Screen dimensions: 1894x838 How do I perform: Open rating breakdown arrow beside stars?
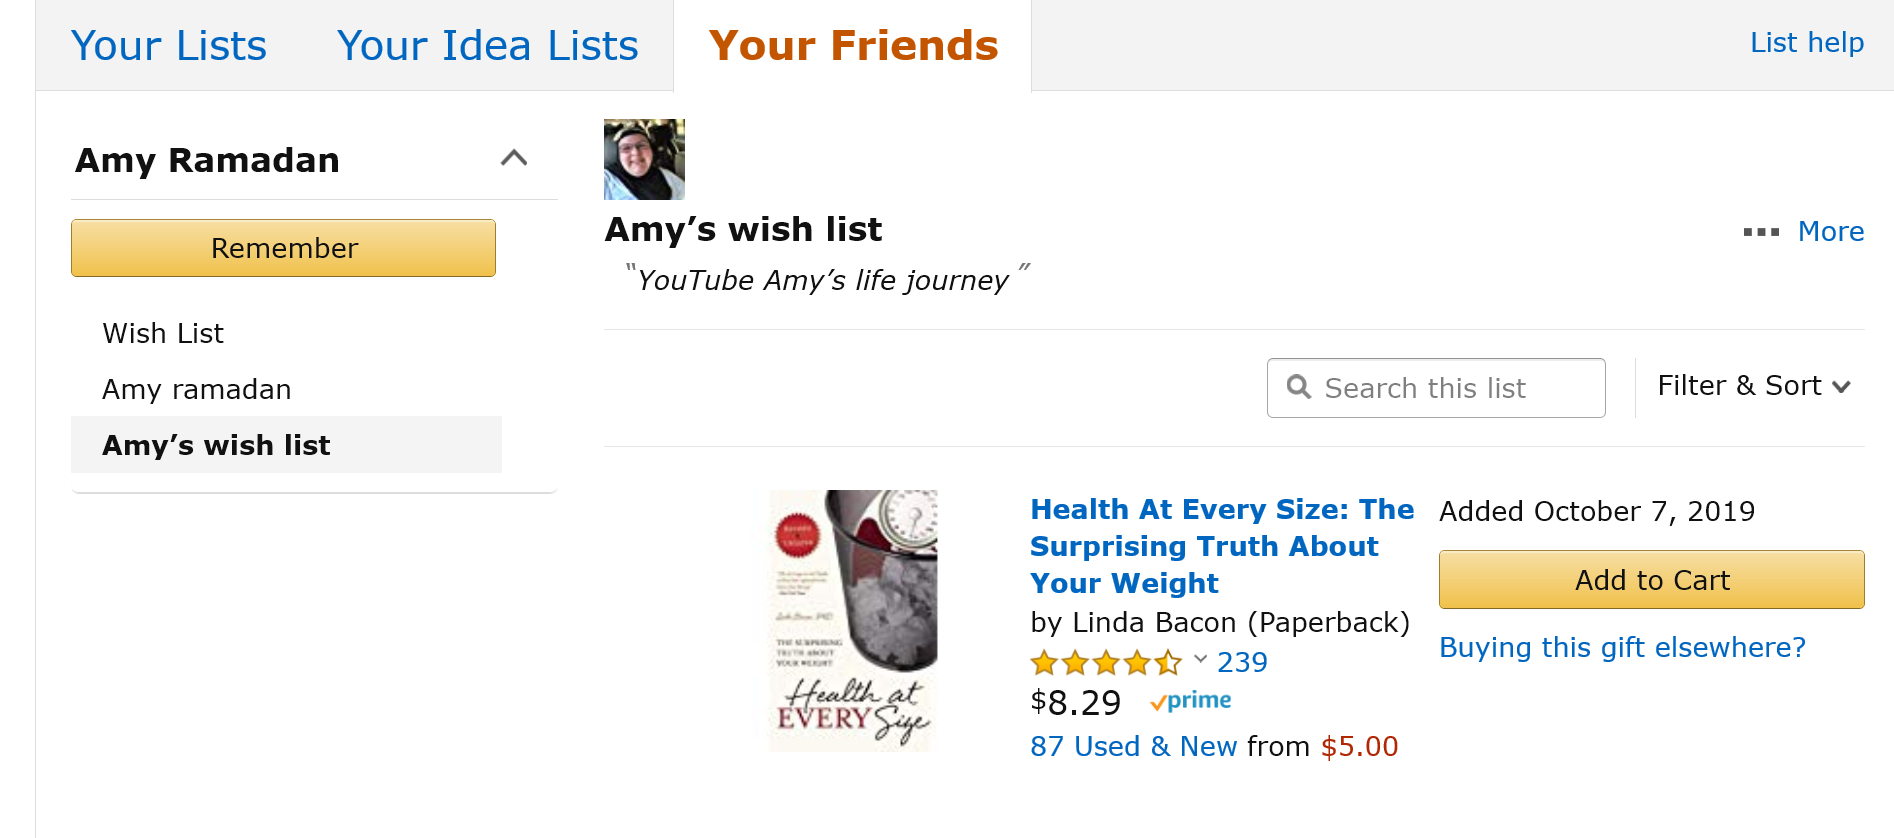[x=1200, y=659]
